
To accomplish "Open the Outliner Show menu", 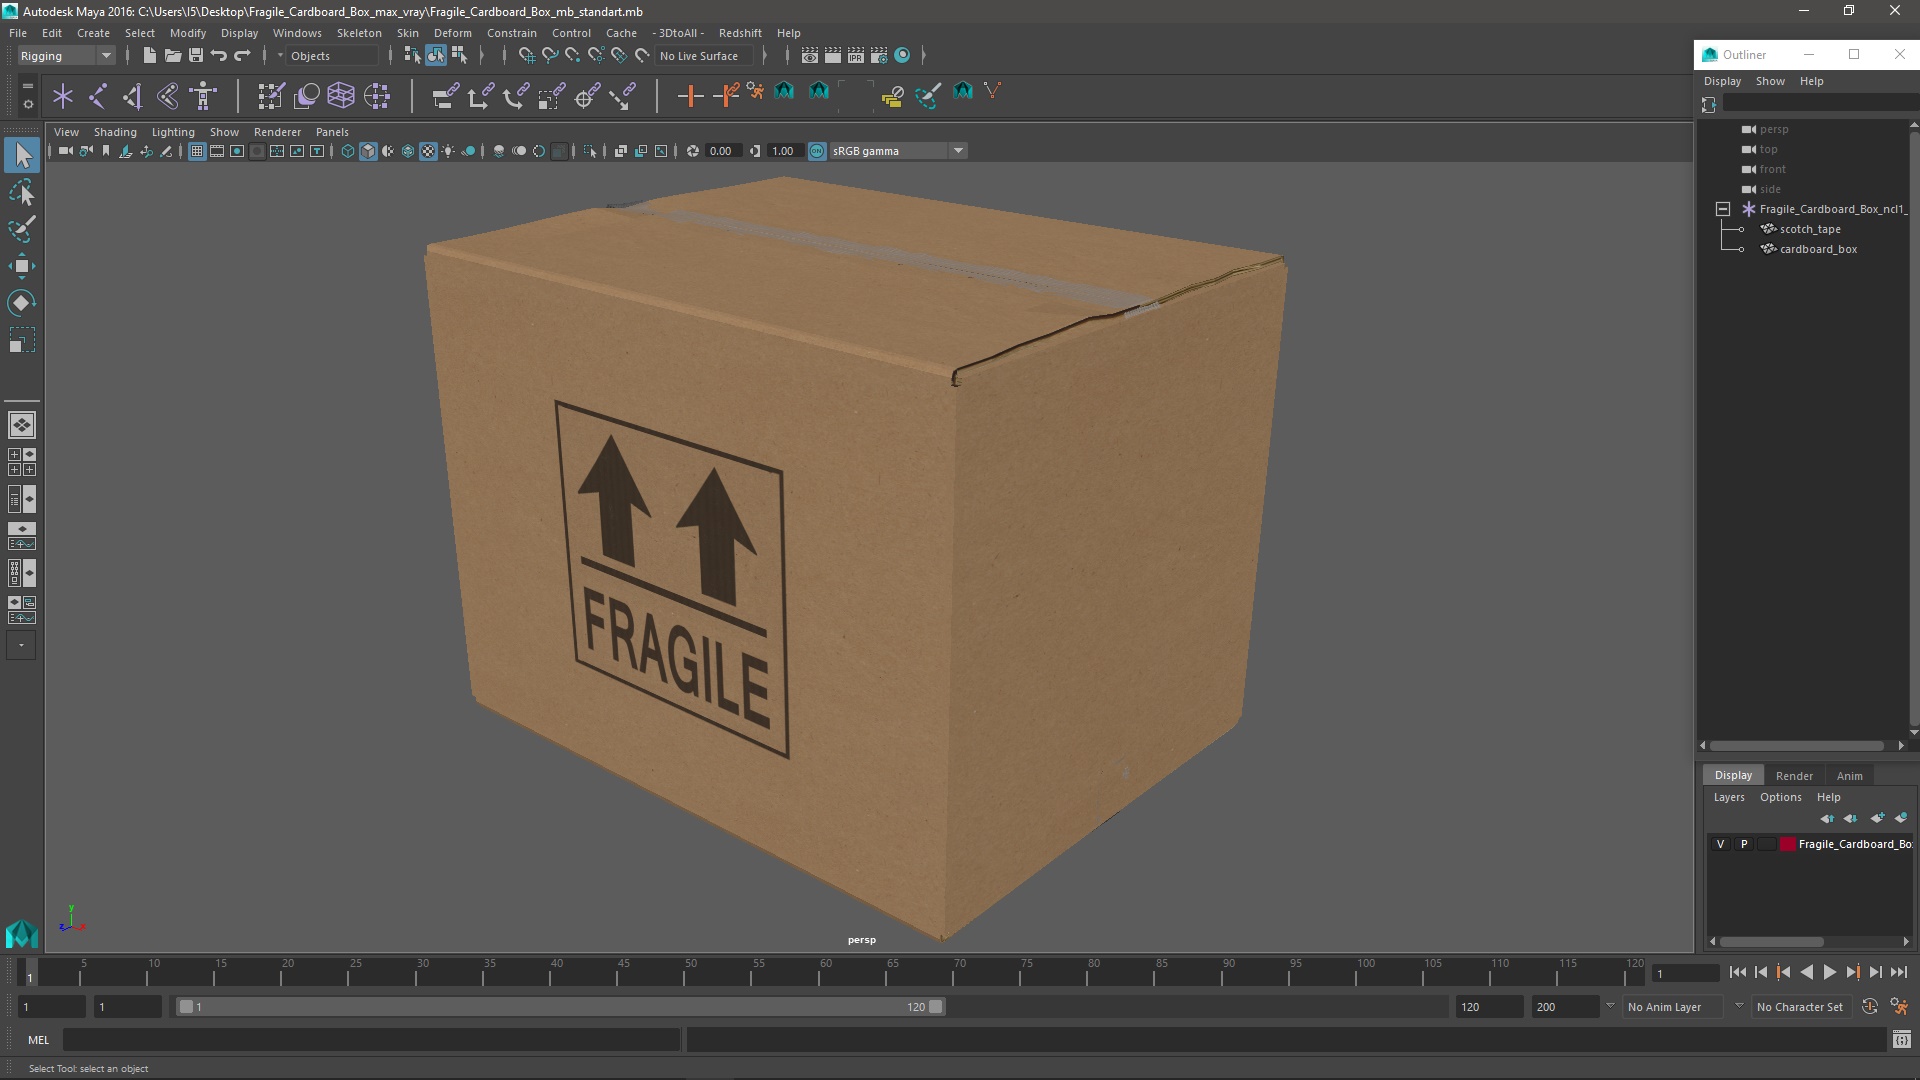I will pos(1770,81).
